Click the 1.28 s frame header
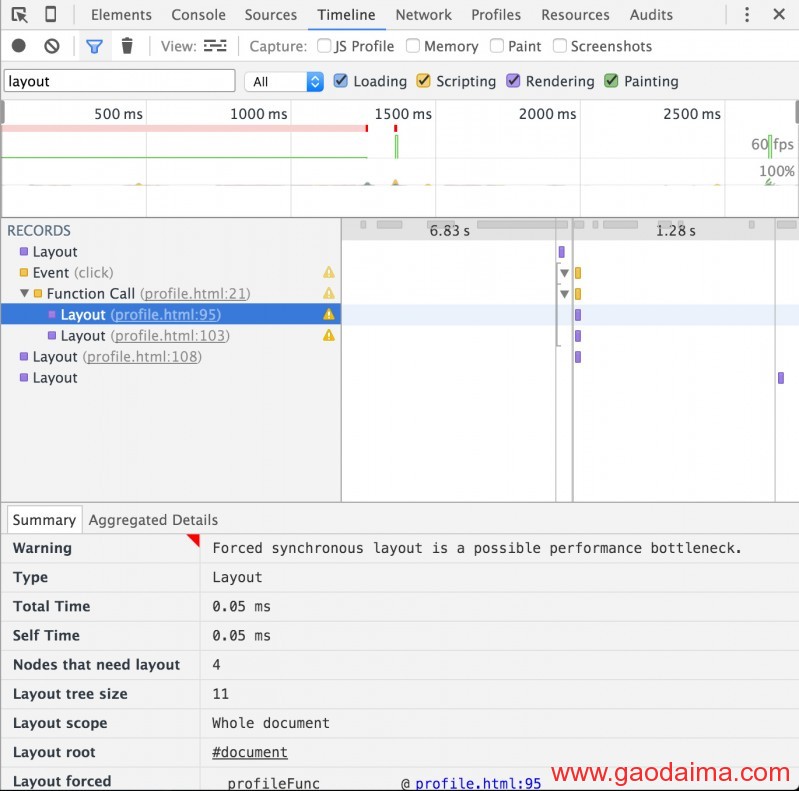This screenshot has height=791, width=799. tap(675, 230)
